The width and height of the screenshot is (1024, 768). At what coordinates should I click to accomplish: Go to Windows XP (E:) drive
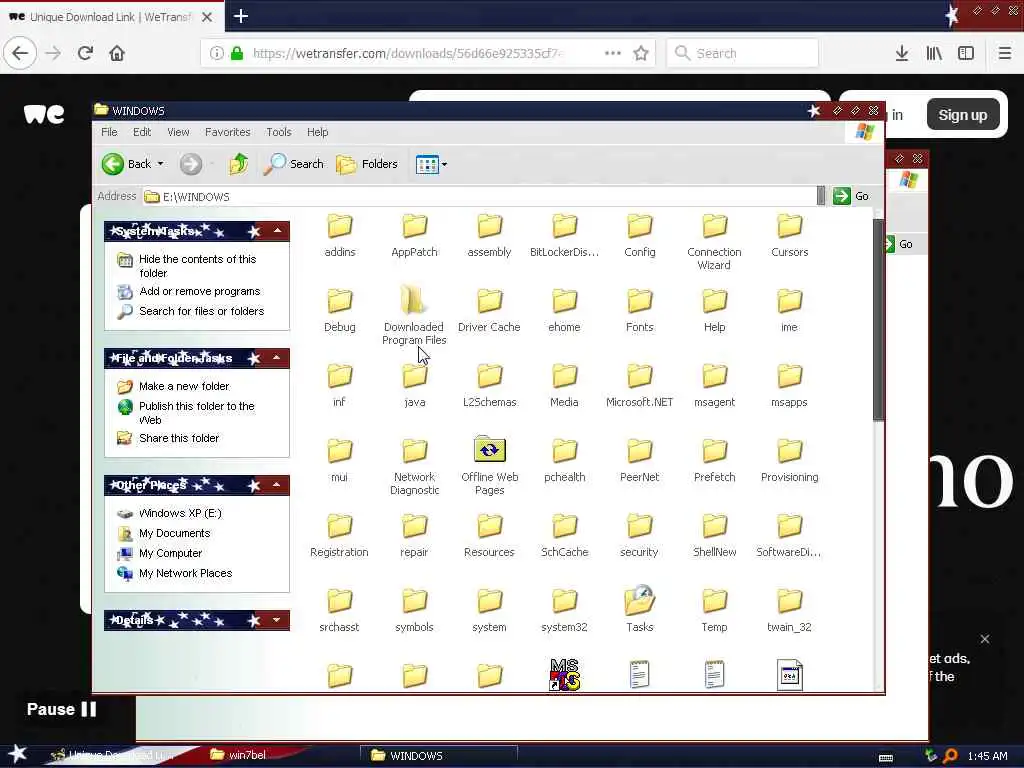click(x=180, y=513)
